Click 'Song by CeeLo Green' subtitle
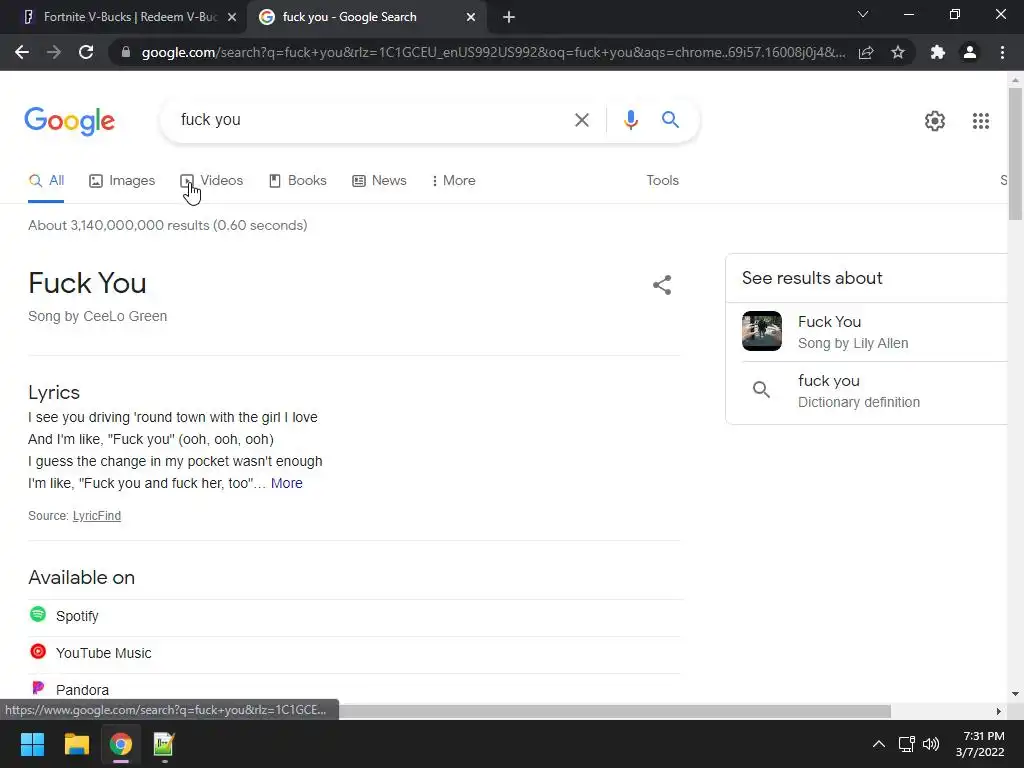 click(x=97, y=316)
